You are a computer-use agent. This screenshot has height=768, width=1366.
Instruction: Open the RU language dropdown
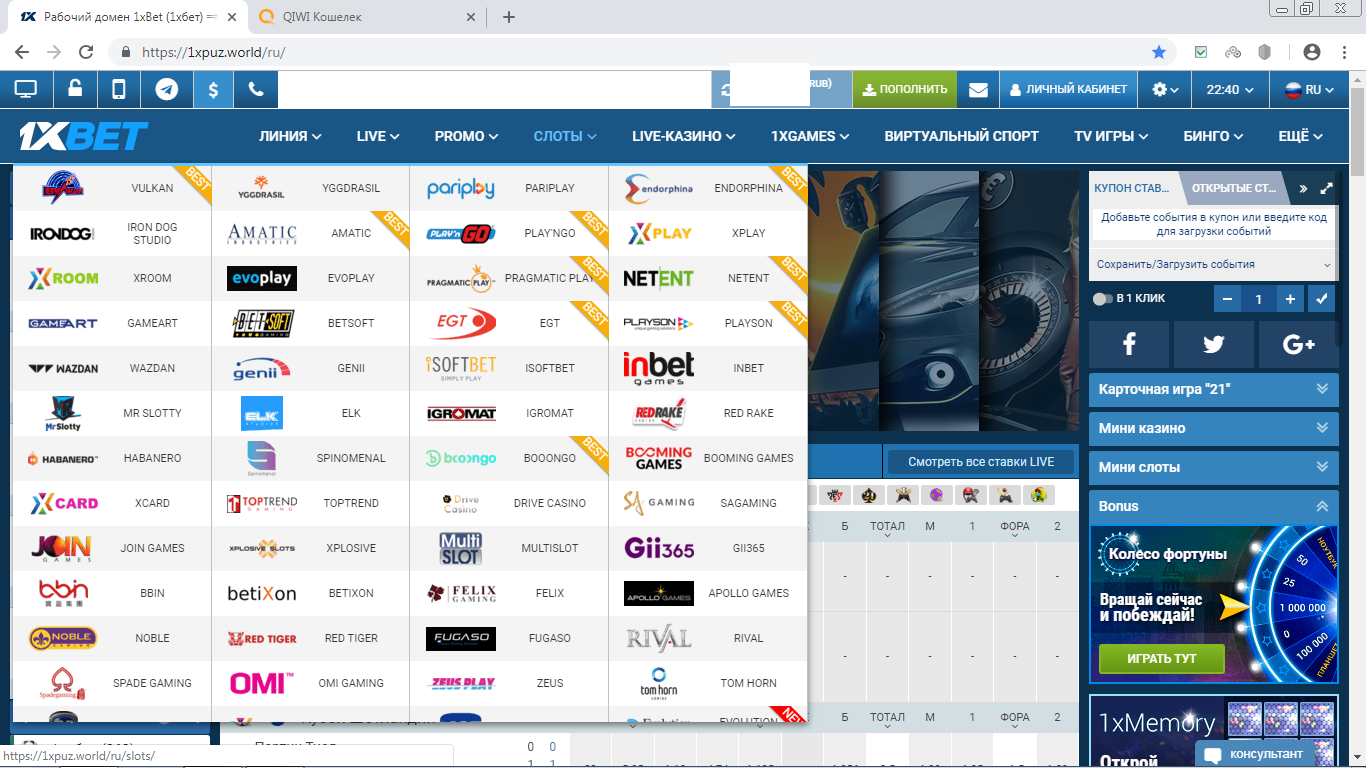[x=1309, y=90]
